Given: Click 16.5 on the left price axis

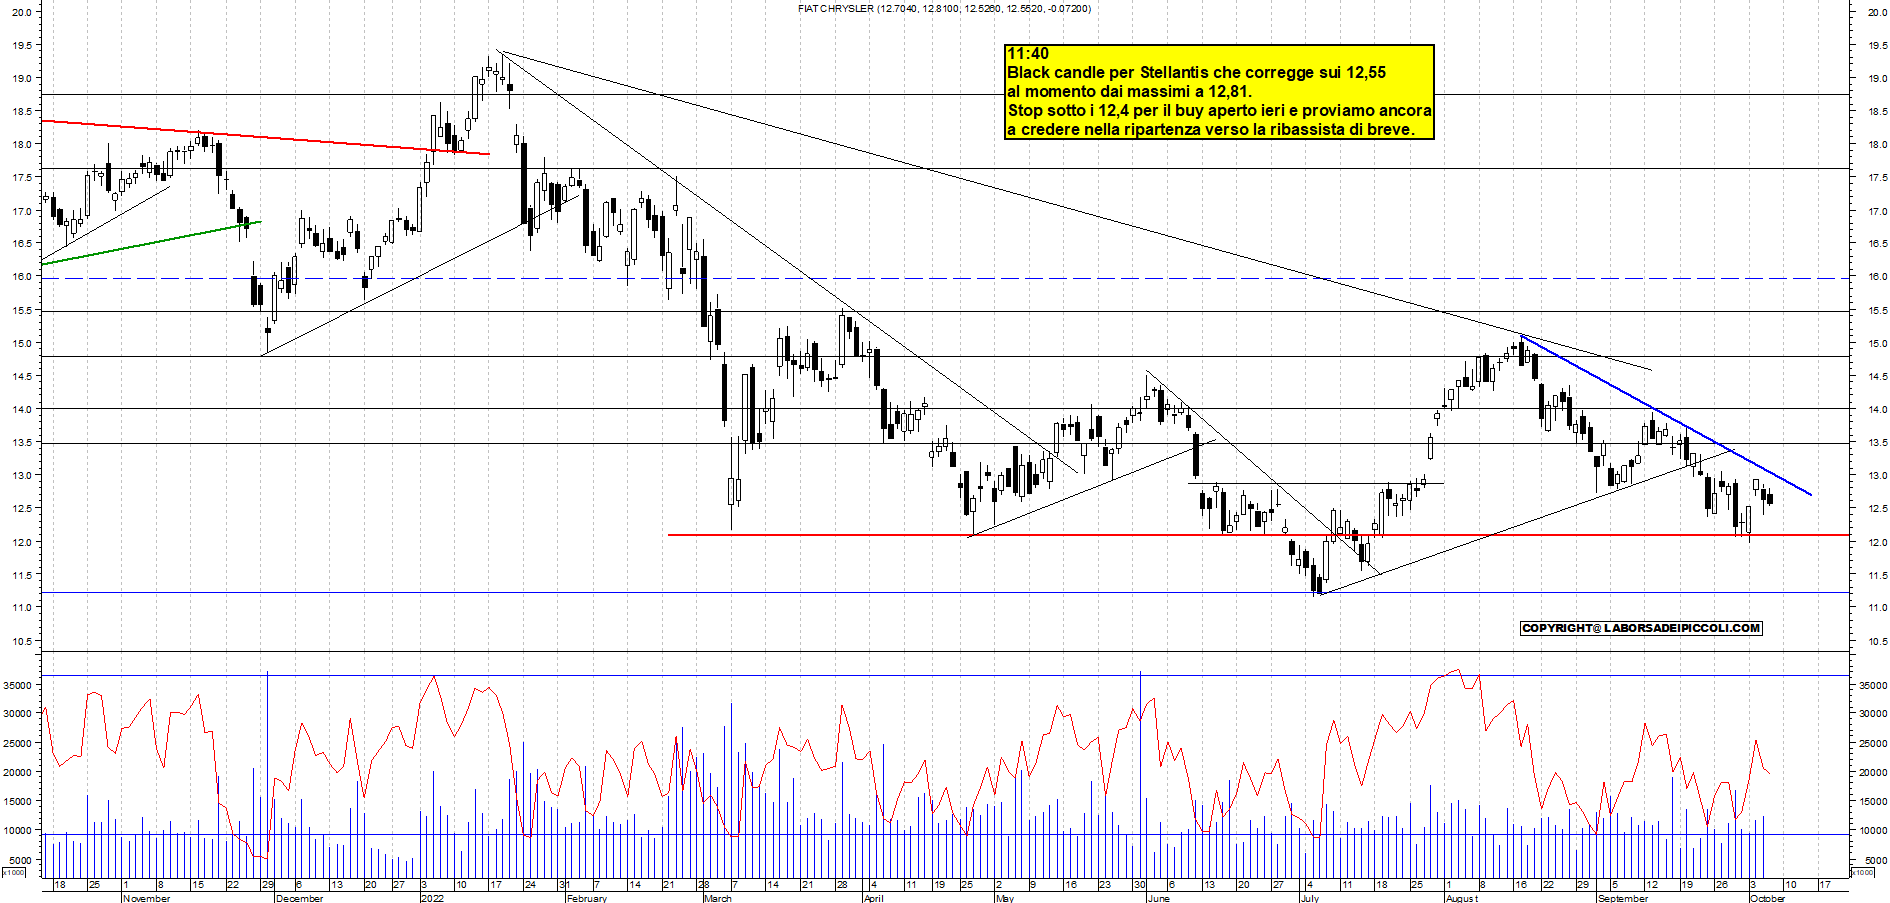Looking at the screenshot, I should pyautogui.click(x=22, y=244).
